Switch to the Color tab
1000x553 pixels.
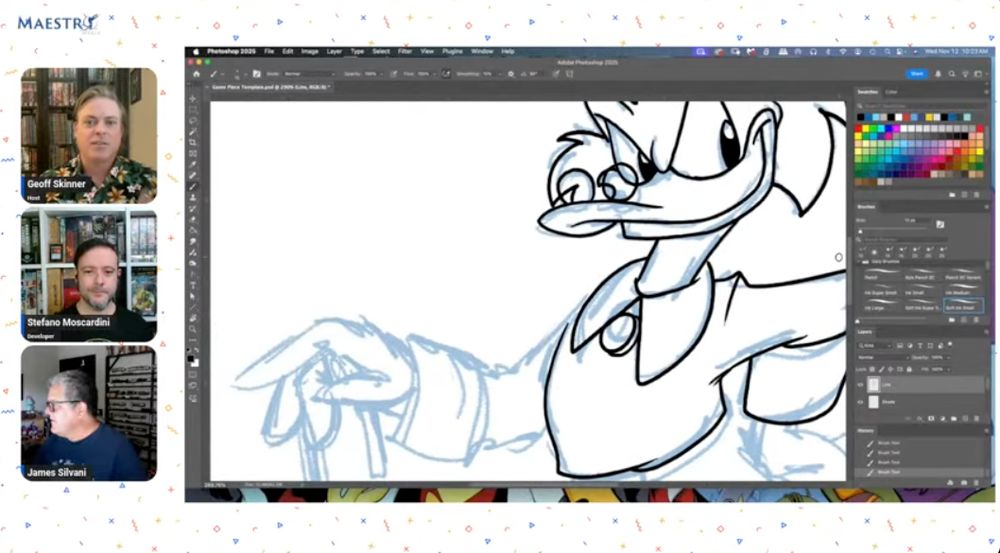[891, 92]
